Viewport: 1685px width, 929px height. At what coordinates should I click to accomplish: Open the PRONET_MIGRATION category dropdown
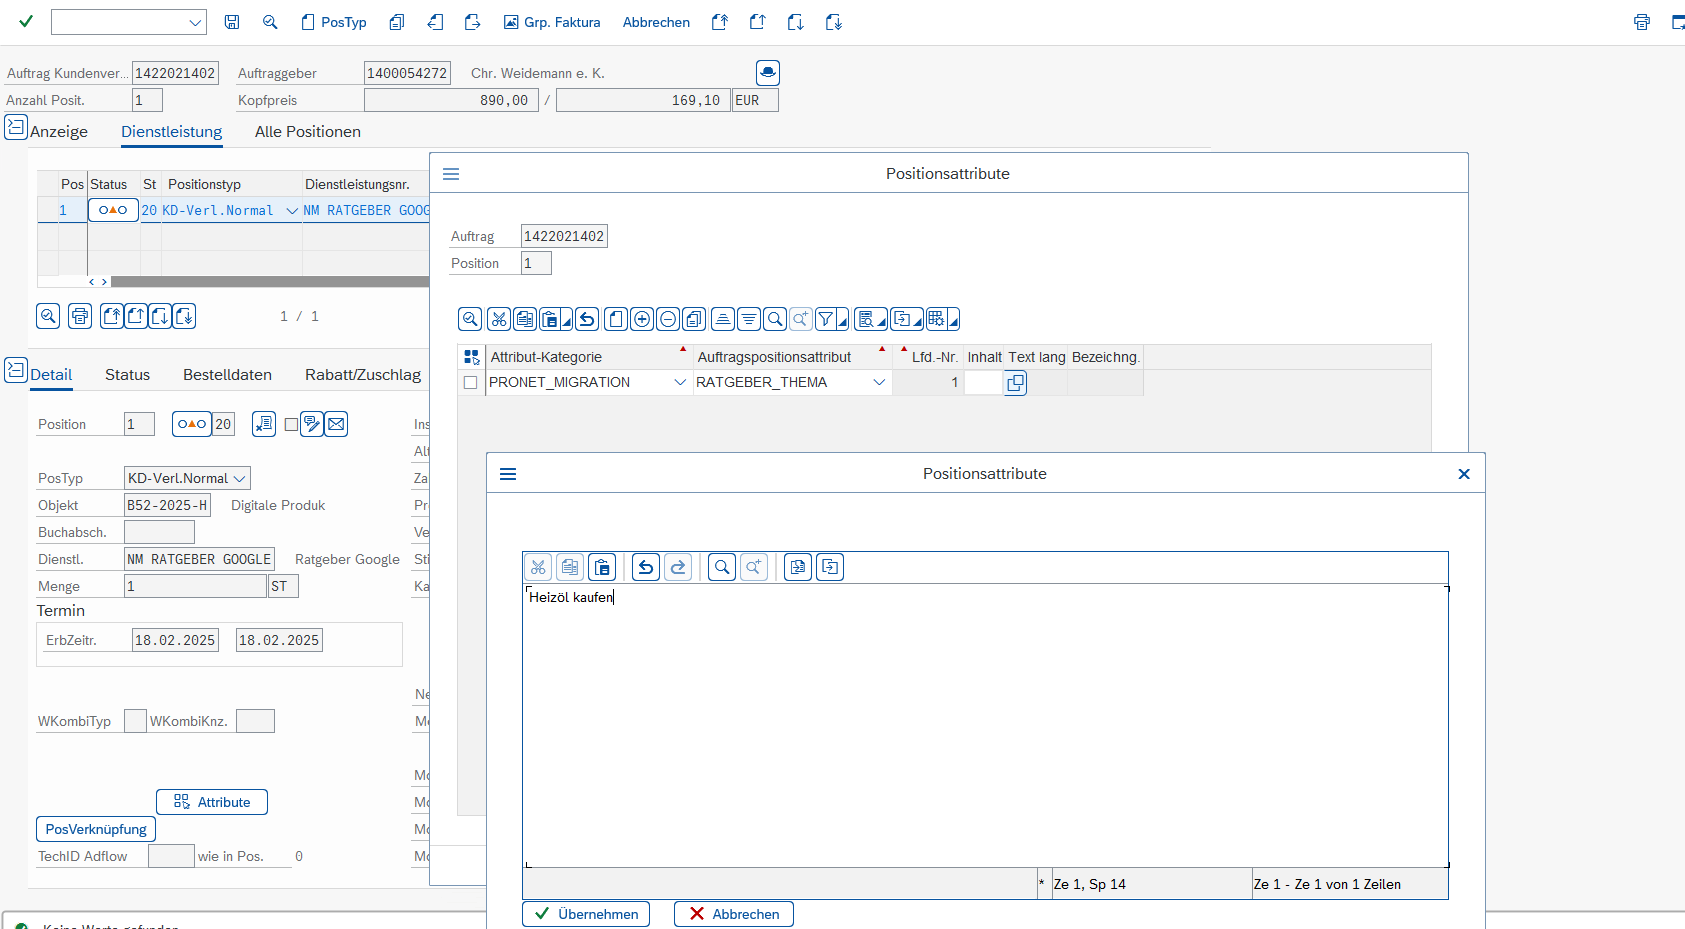tap(680, 383)
